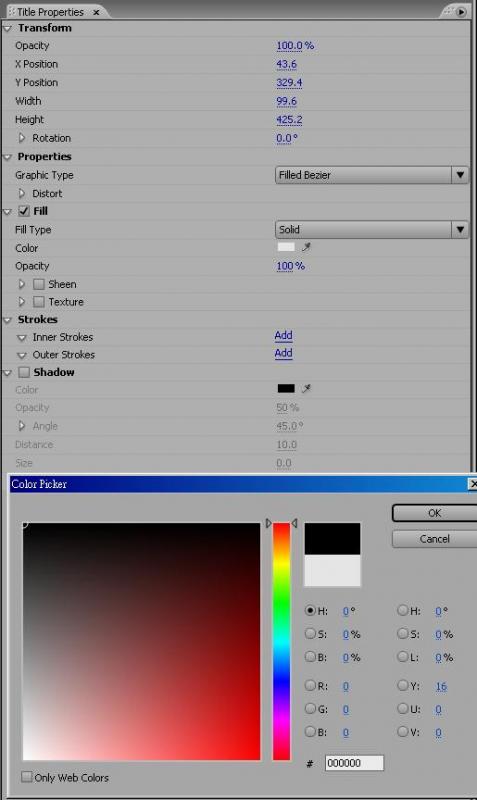477x800 pixels.
Task: Pick fill color with the eyedropper icon
Action: 306,247
